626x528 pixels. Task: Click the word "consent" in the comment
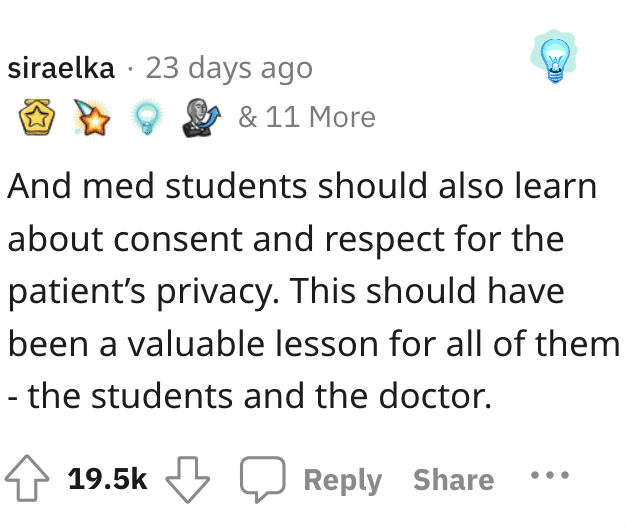pos(178,239)
